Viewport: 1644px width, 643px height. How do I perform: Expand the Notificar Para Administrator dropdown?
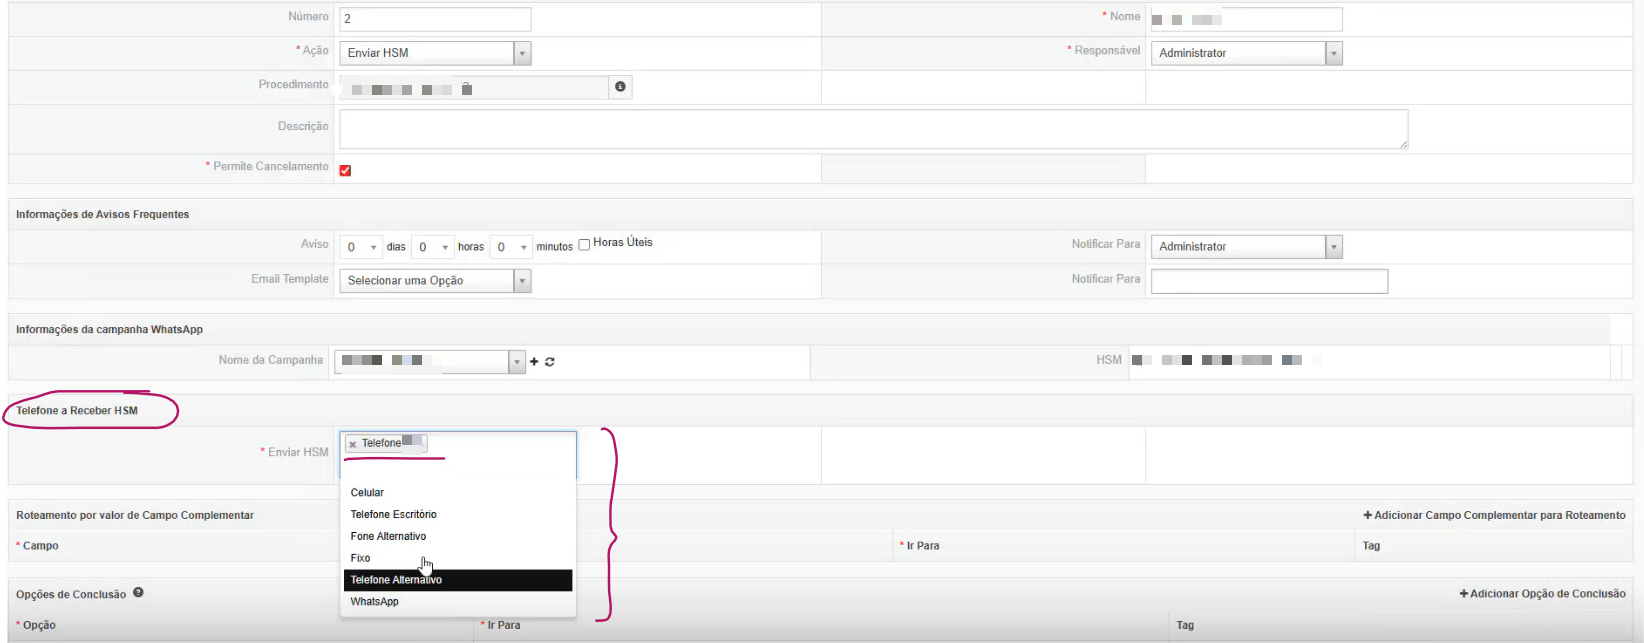click(x=1245, y=247)
